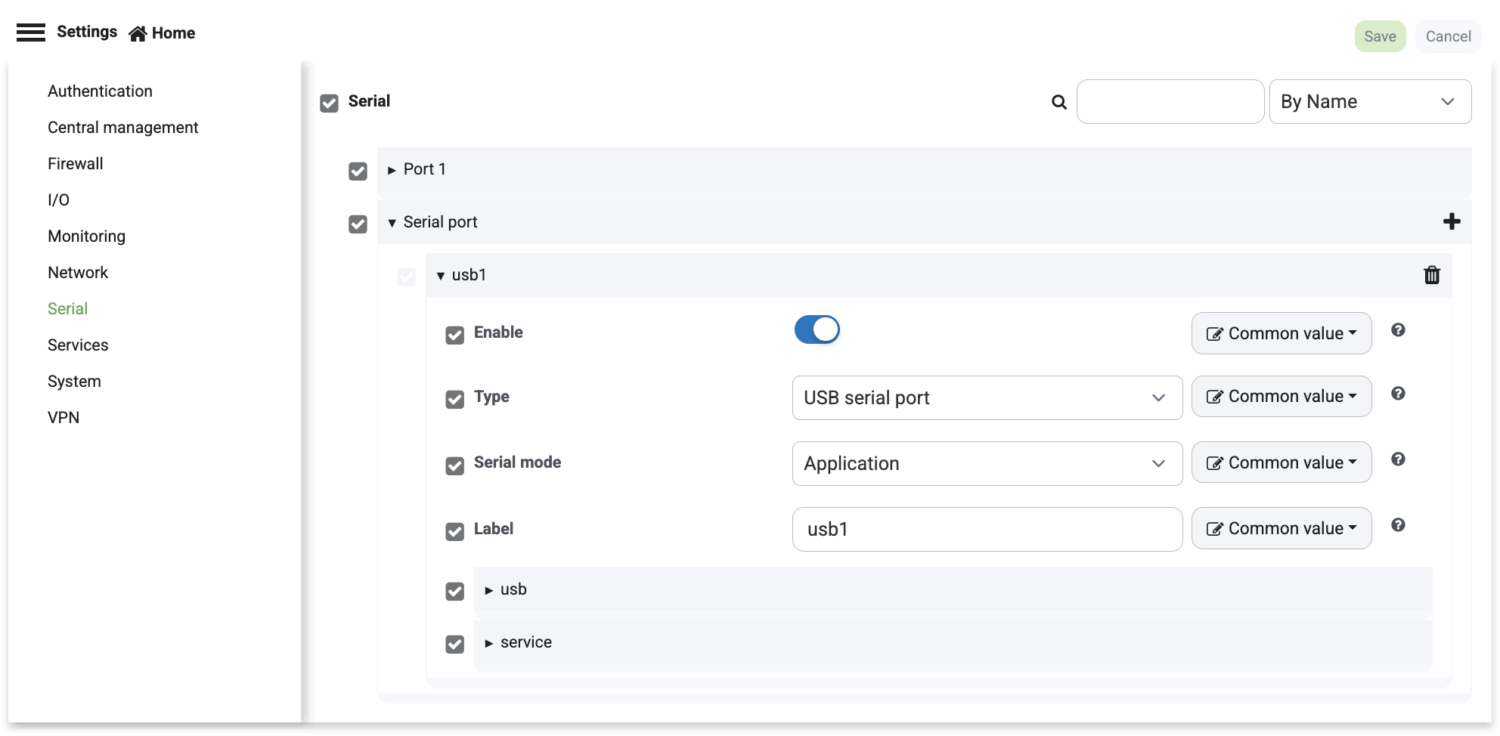Open help icon for Type setting
Image resolution: width=1500 pixels, height=736 pixels.
coord(1398,394)
